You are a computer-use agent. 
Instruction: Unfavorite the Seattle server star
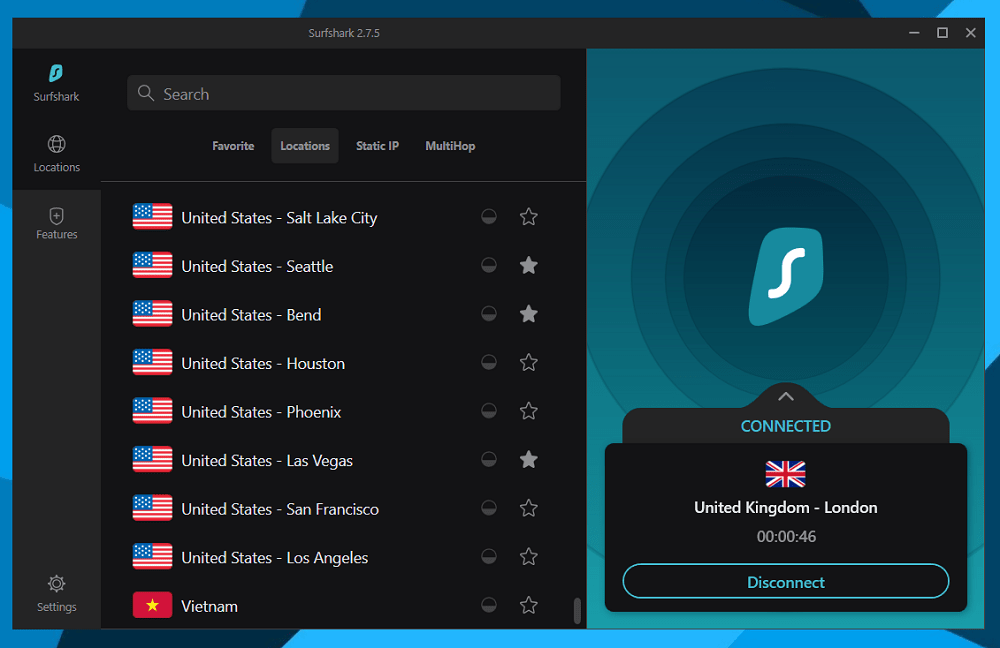[529, 265]
